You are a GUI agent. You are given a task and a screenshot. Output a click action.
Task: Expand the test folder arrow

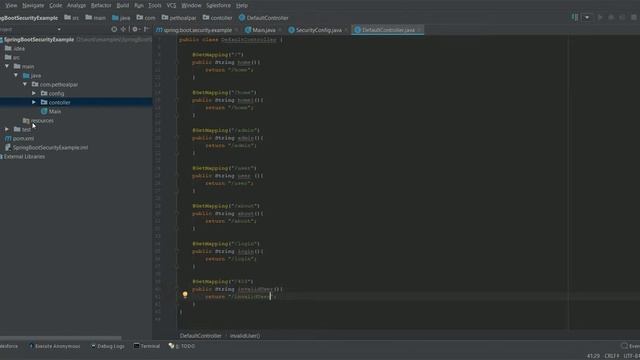7,129
